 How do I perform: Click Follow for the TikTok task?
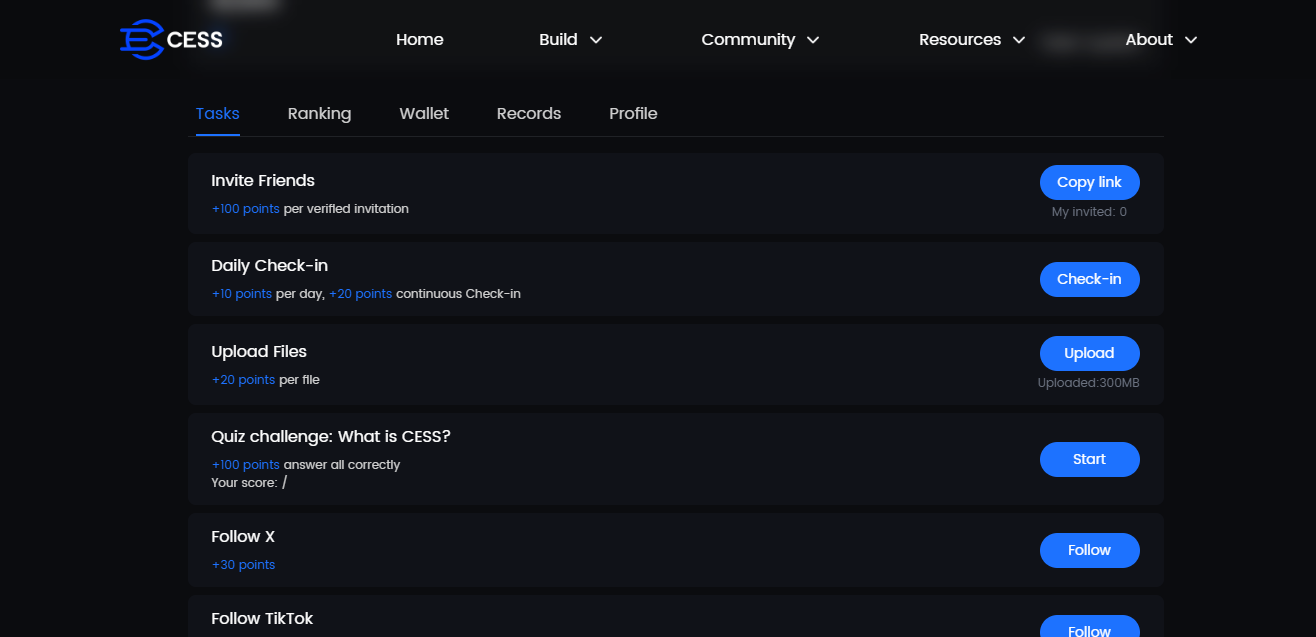(1089, 628)
